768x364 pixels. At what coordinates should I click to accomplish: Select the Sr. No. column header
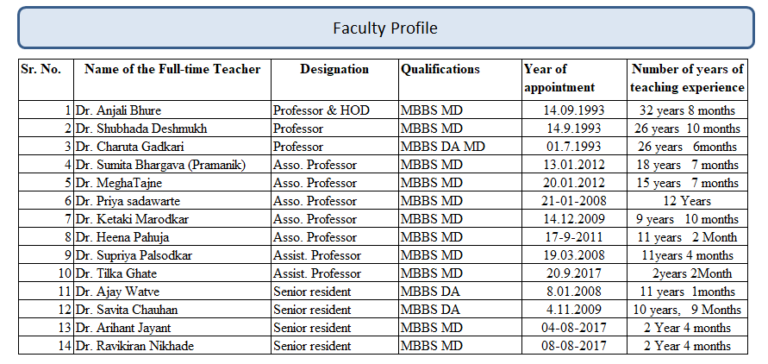click(46, 80)
